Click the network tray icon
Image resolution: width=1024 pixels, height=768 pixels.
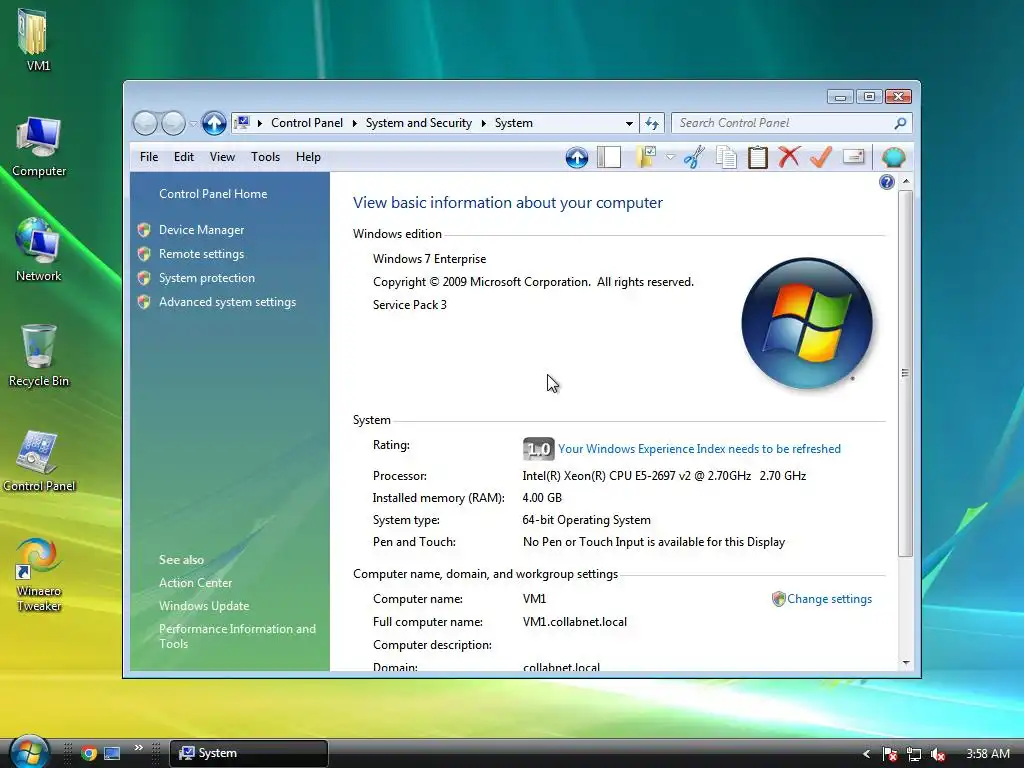coord(914,754)
